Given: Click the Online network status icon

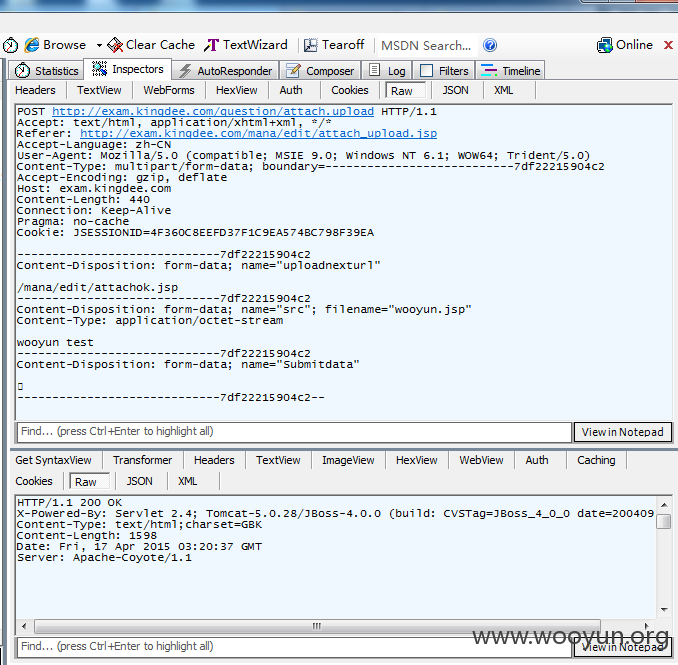Looking at the screenshot, I should pyautogui.click(x=604, y=45).
